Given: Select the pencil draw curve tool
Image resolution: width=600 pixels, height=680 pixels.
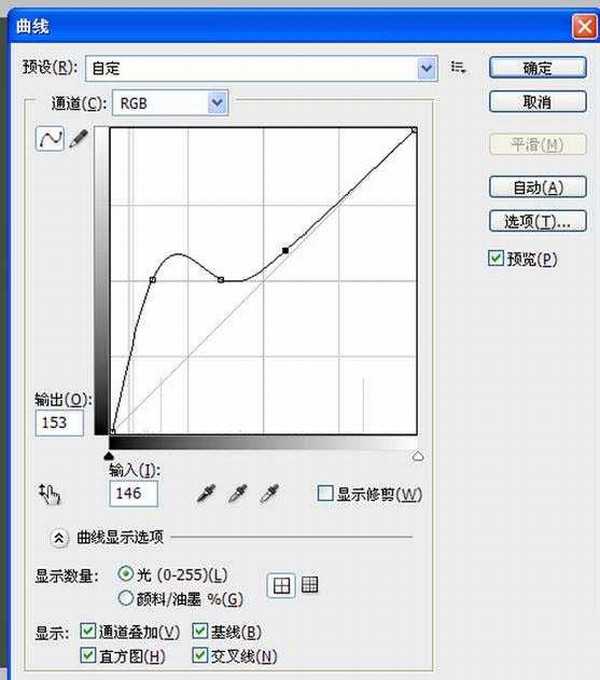Looking at the screenshot, I should 78,139.
